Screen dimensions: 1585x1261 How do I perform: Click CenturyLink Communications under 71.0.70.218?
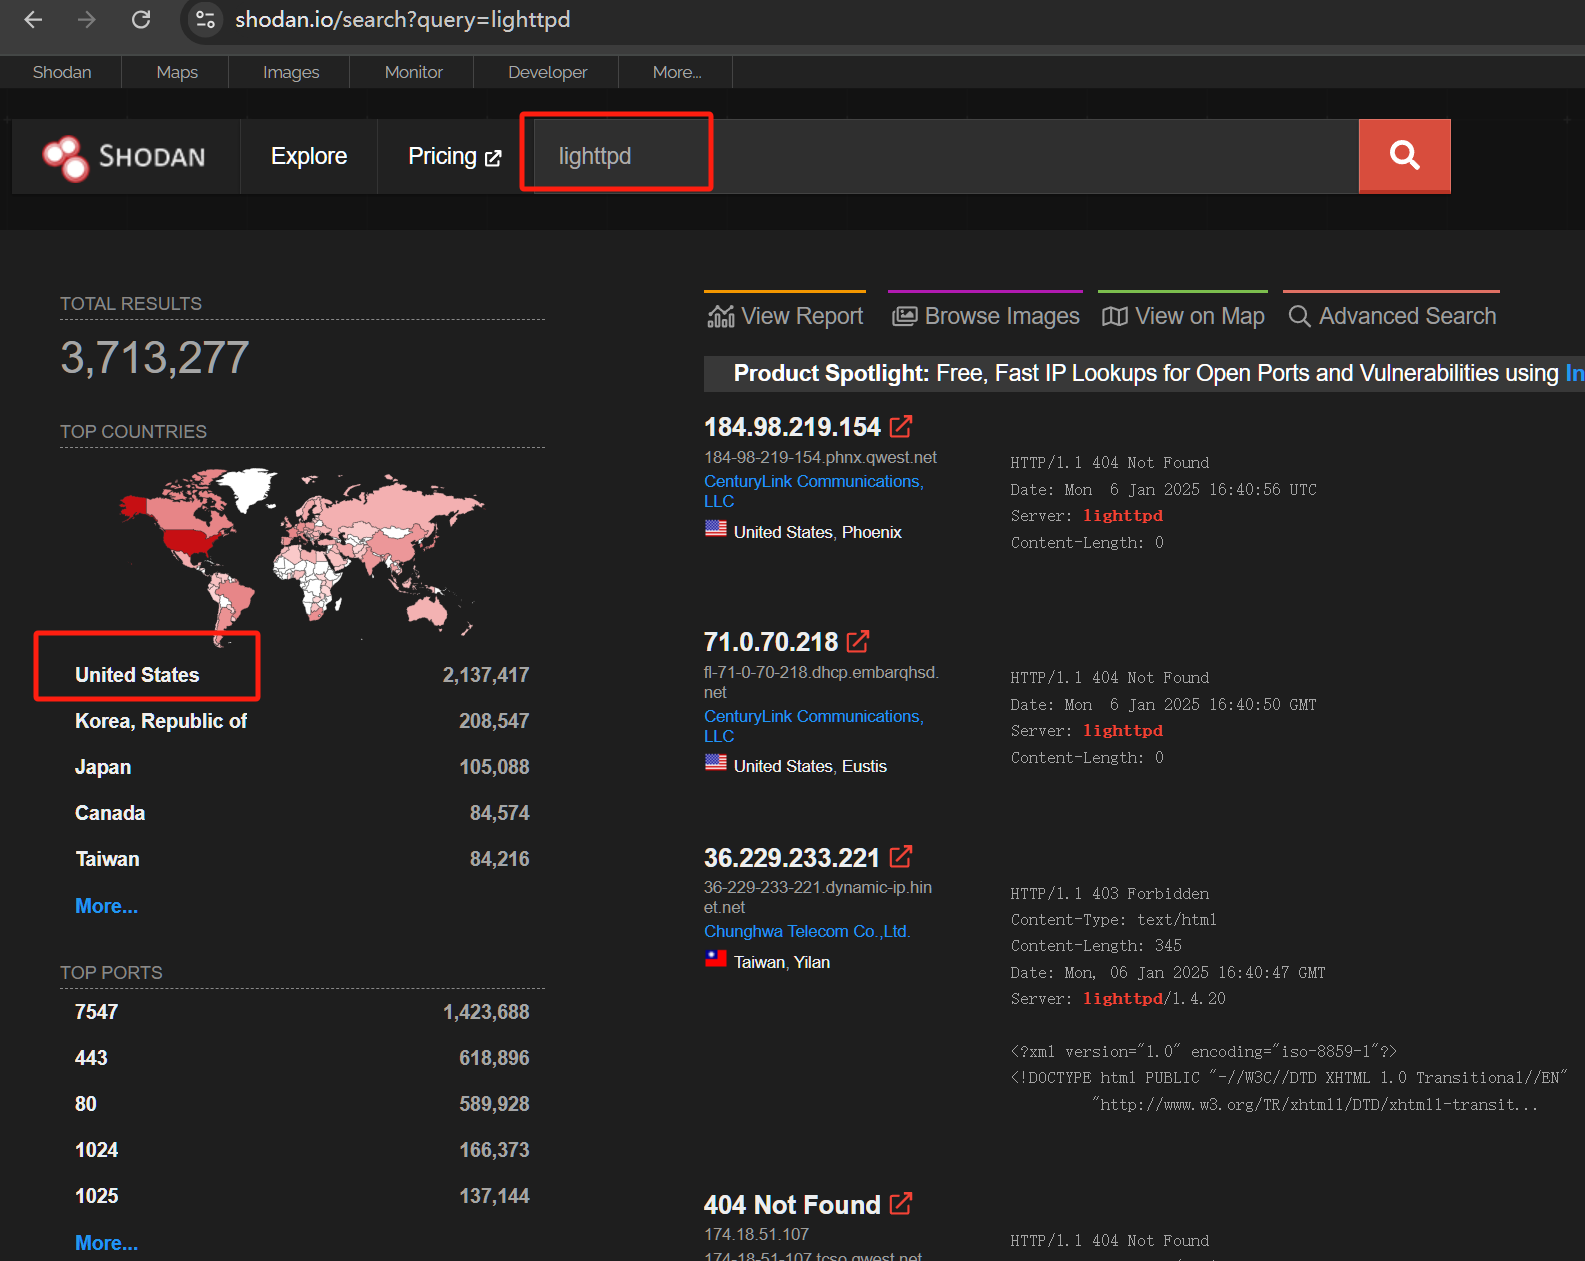[814, 726]
